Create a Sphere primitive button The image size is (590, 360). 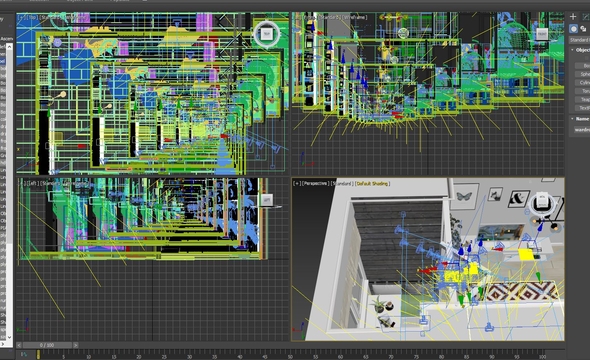coord(583,74)
